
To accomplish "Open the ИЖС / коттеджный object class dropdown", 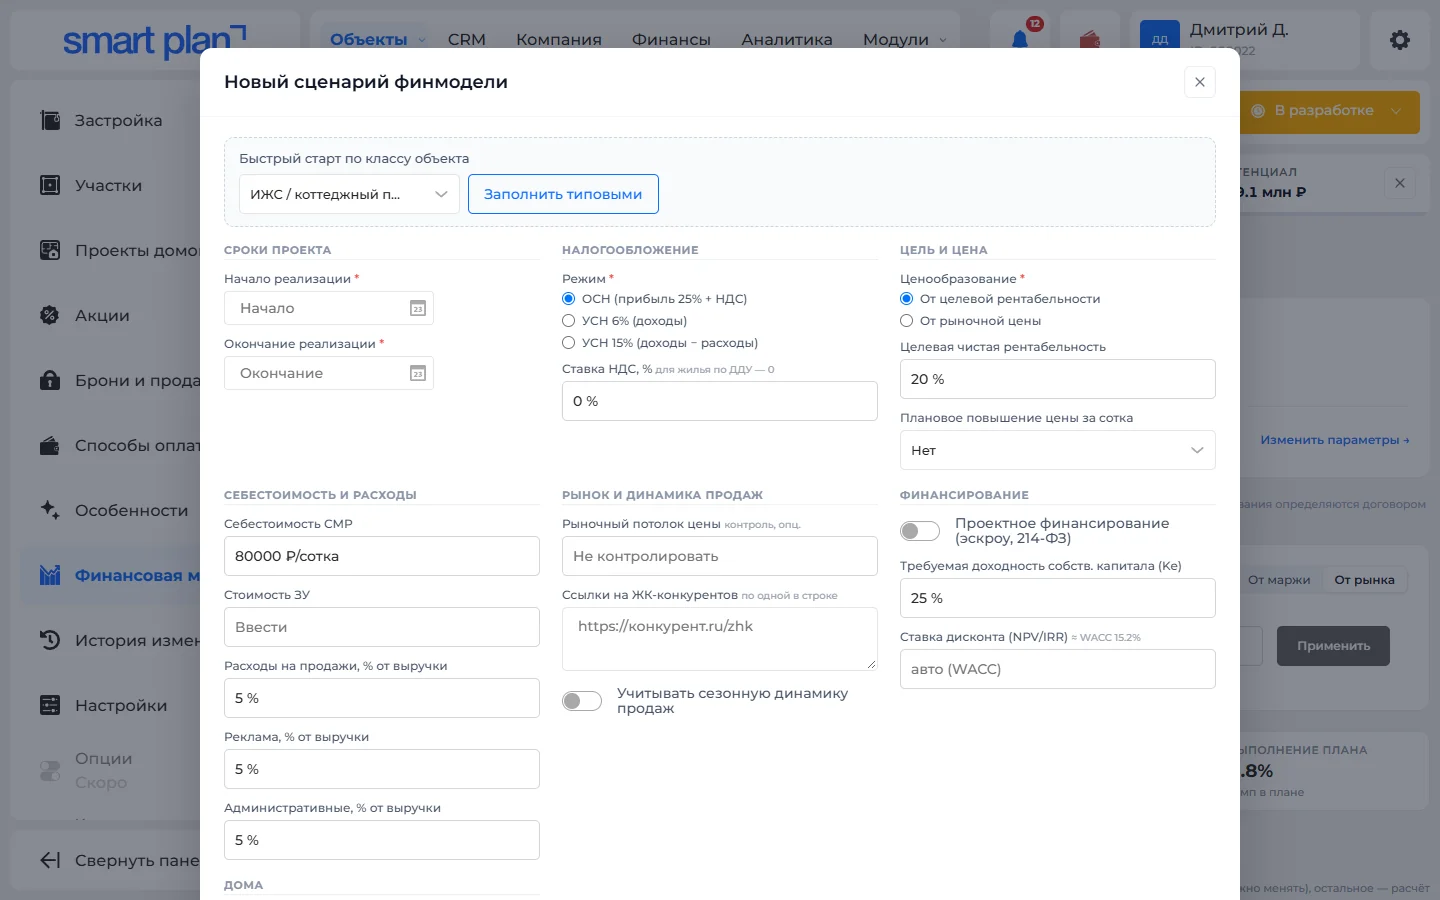I will pyautogui.click(x=349, y=194).
